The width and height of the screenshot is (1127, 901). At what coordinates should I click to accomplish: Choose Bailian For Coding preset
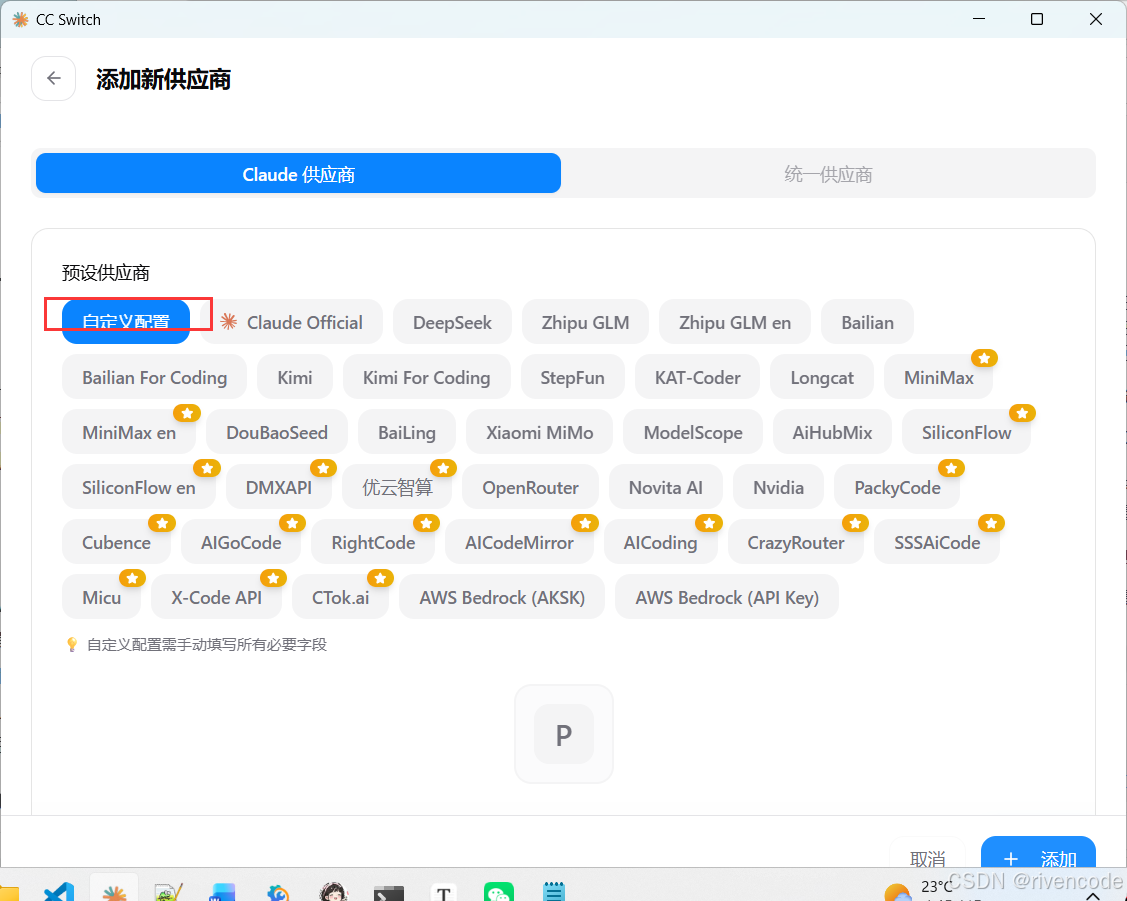(155, 377)
